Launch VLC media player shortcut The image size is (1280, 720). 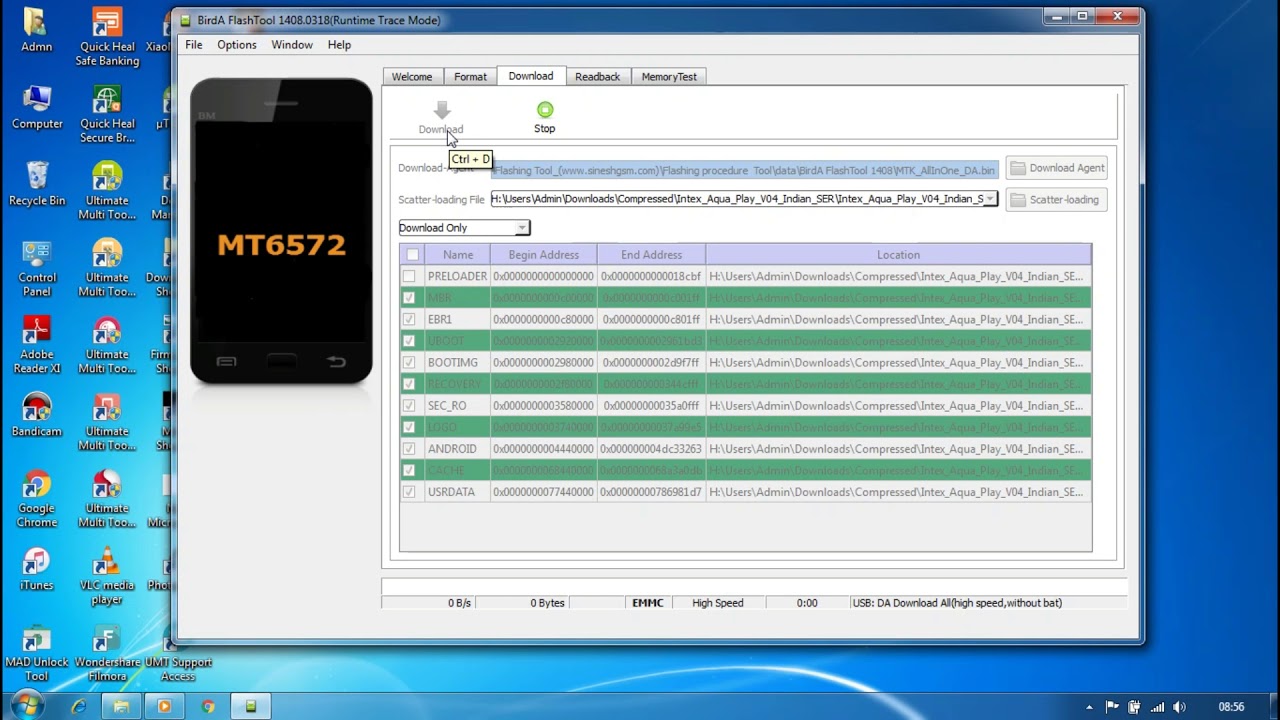pyautogui.click(x=107, y=576)
